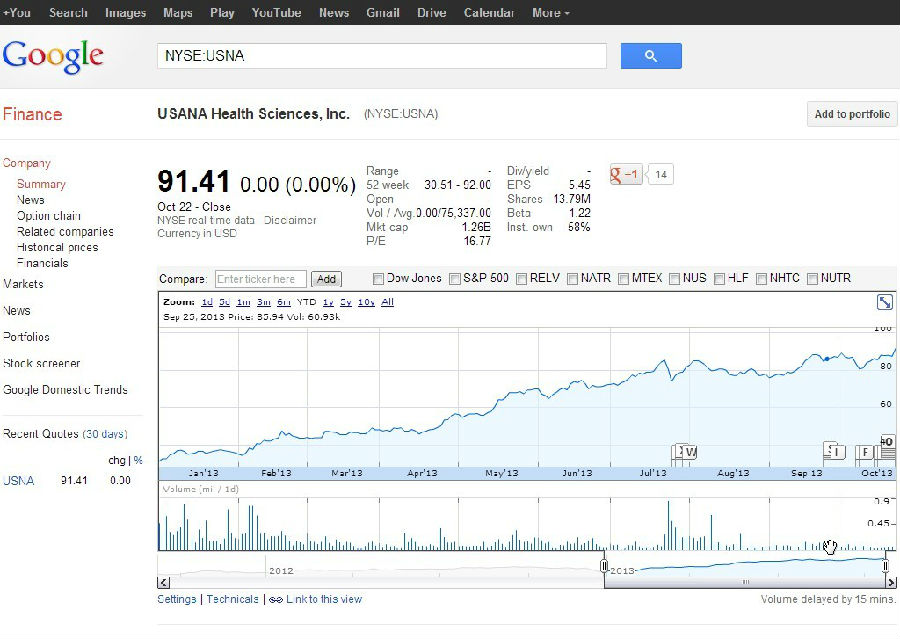
Task: Toggle the NUTR comparison checkbox
Action: tap(812, 279)
